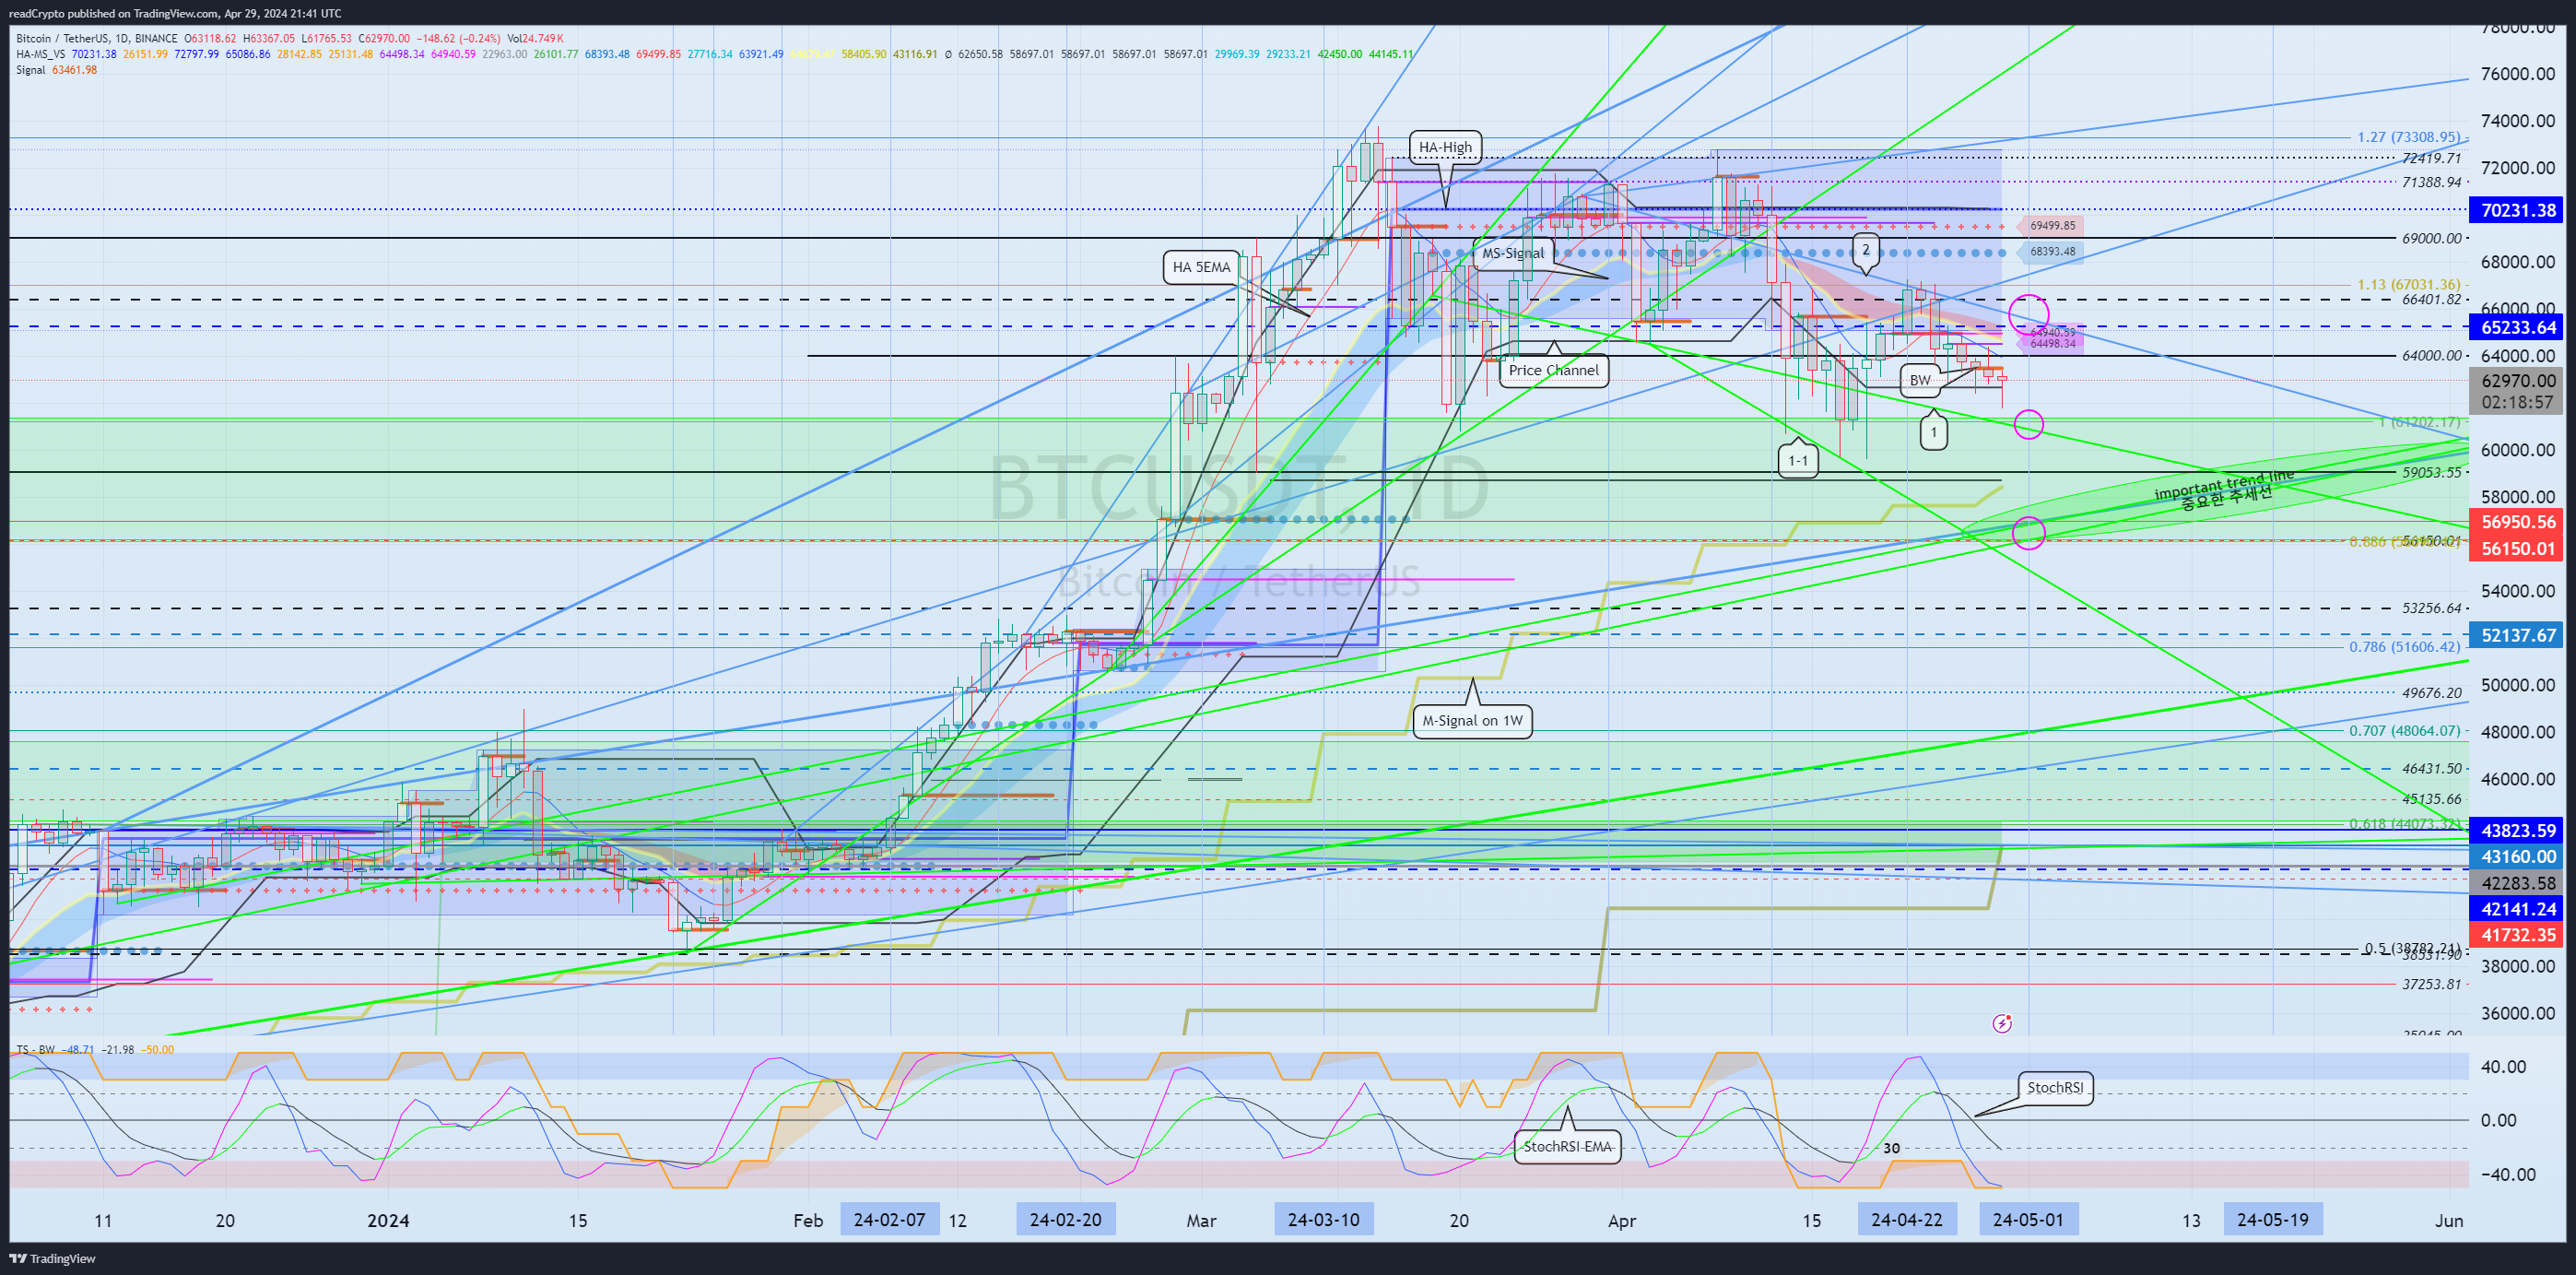2576x1275 pixels.
Task: Click the 59053.55 level label
Action: (2431, 472)
